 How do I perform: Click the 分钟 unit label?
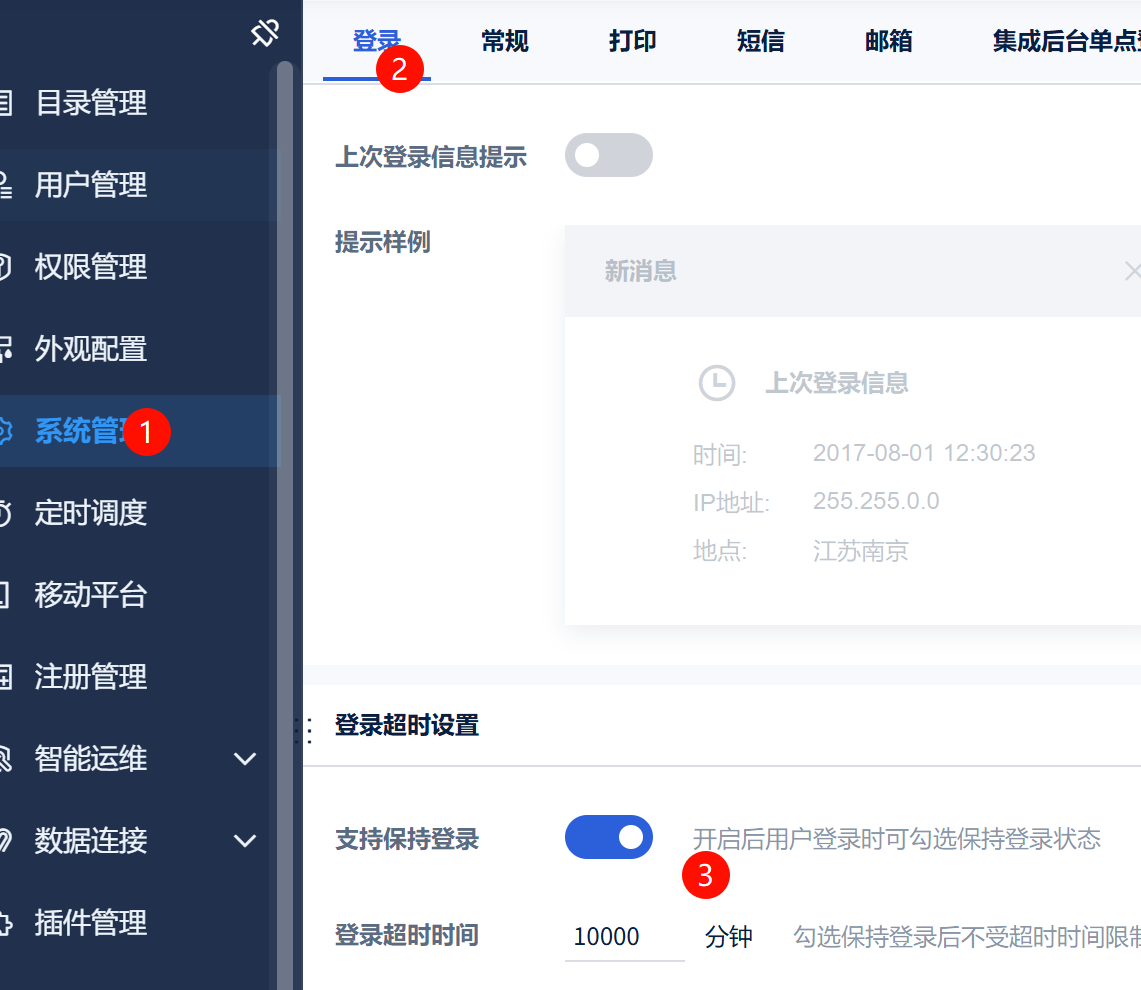pos(728,937)
